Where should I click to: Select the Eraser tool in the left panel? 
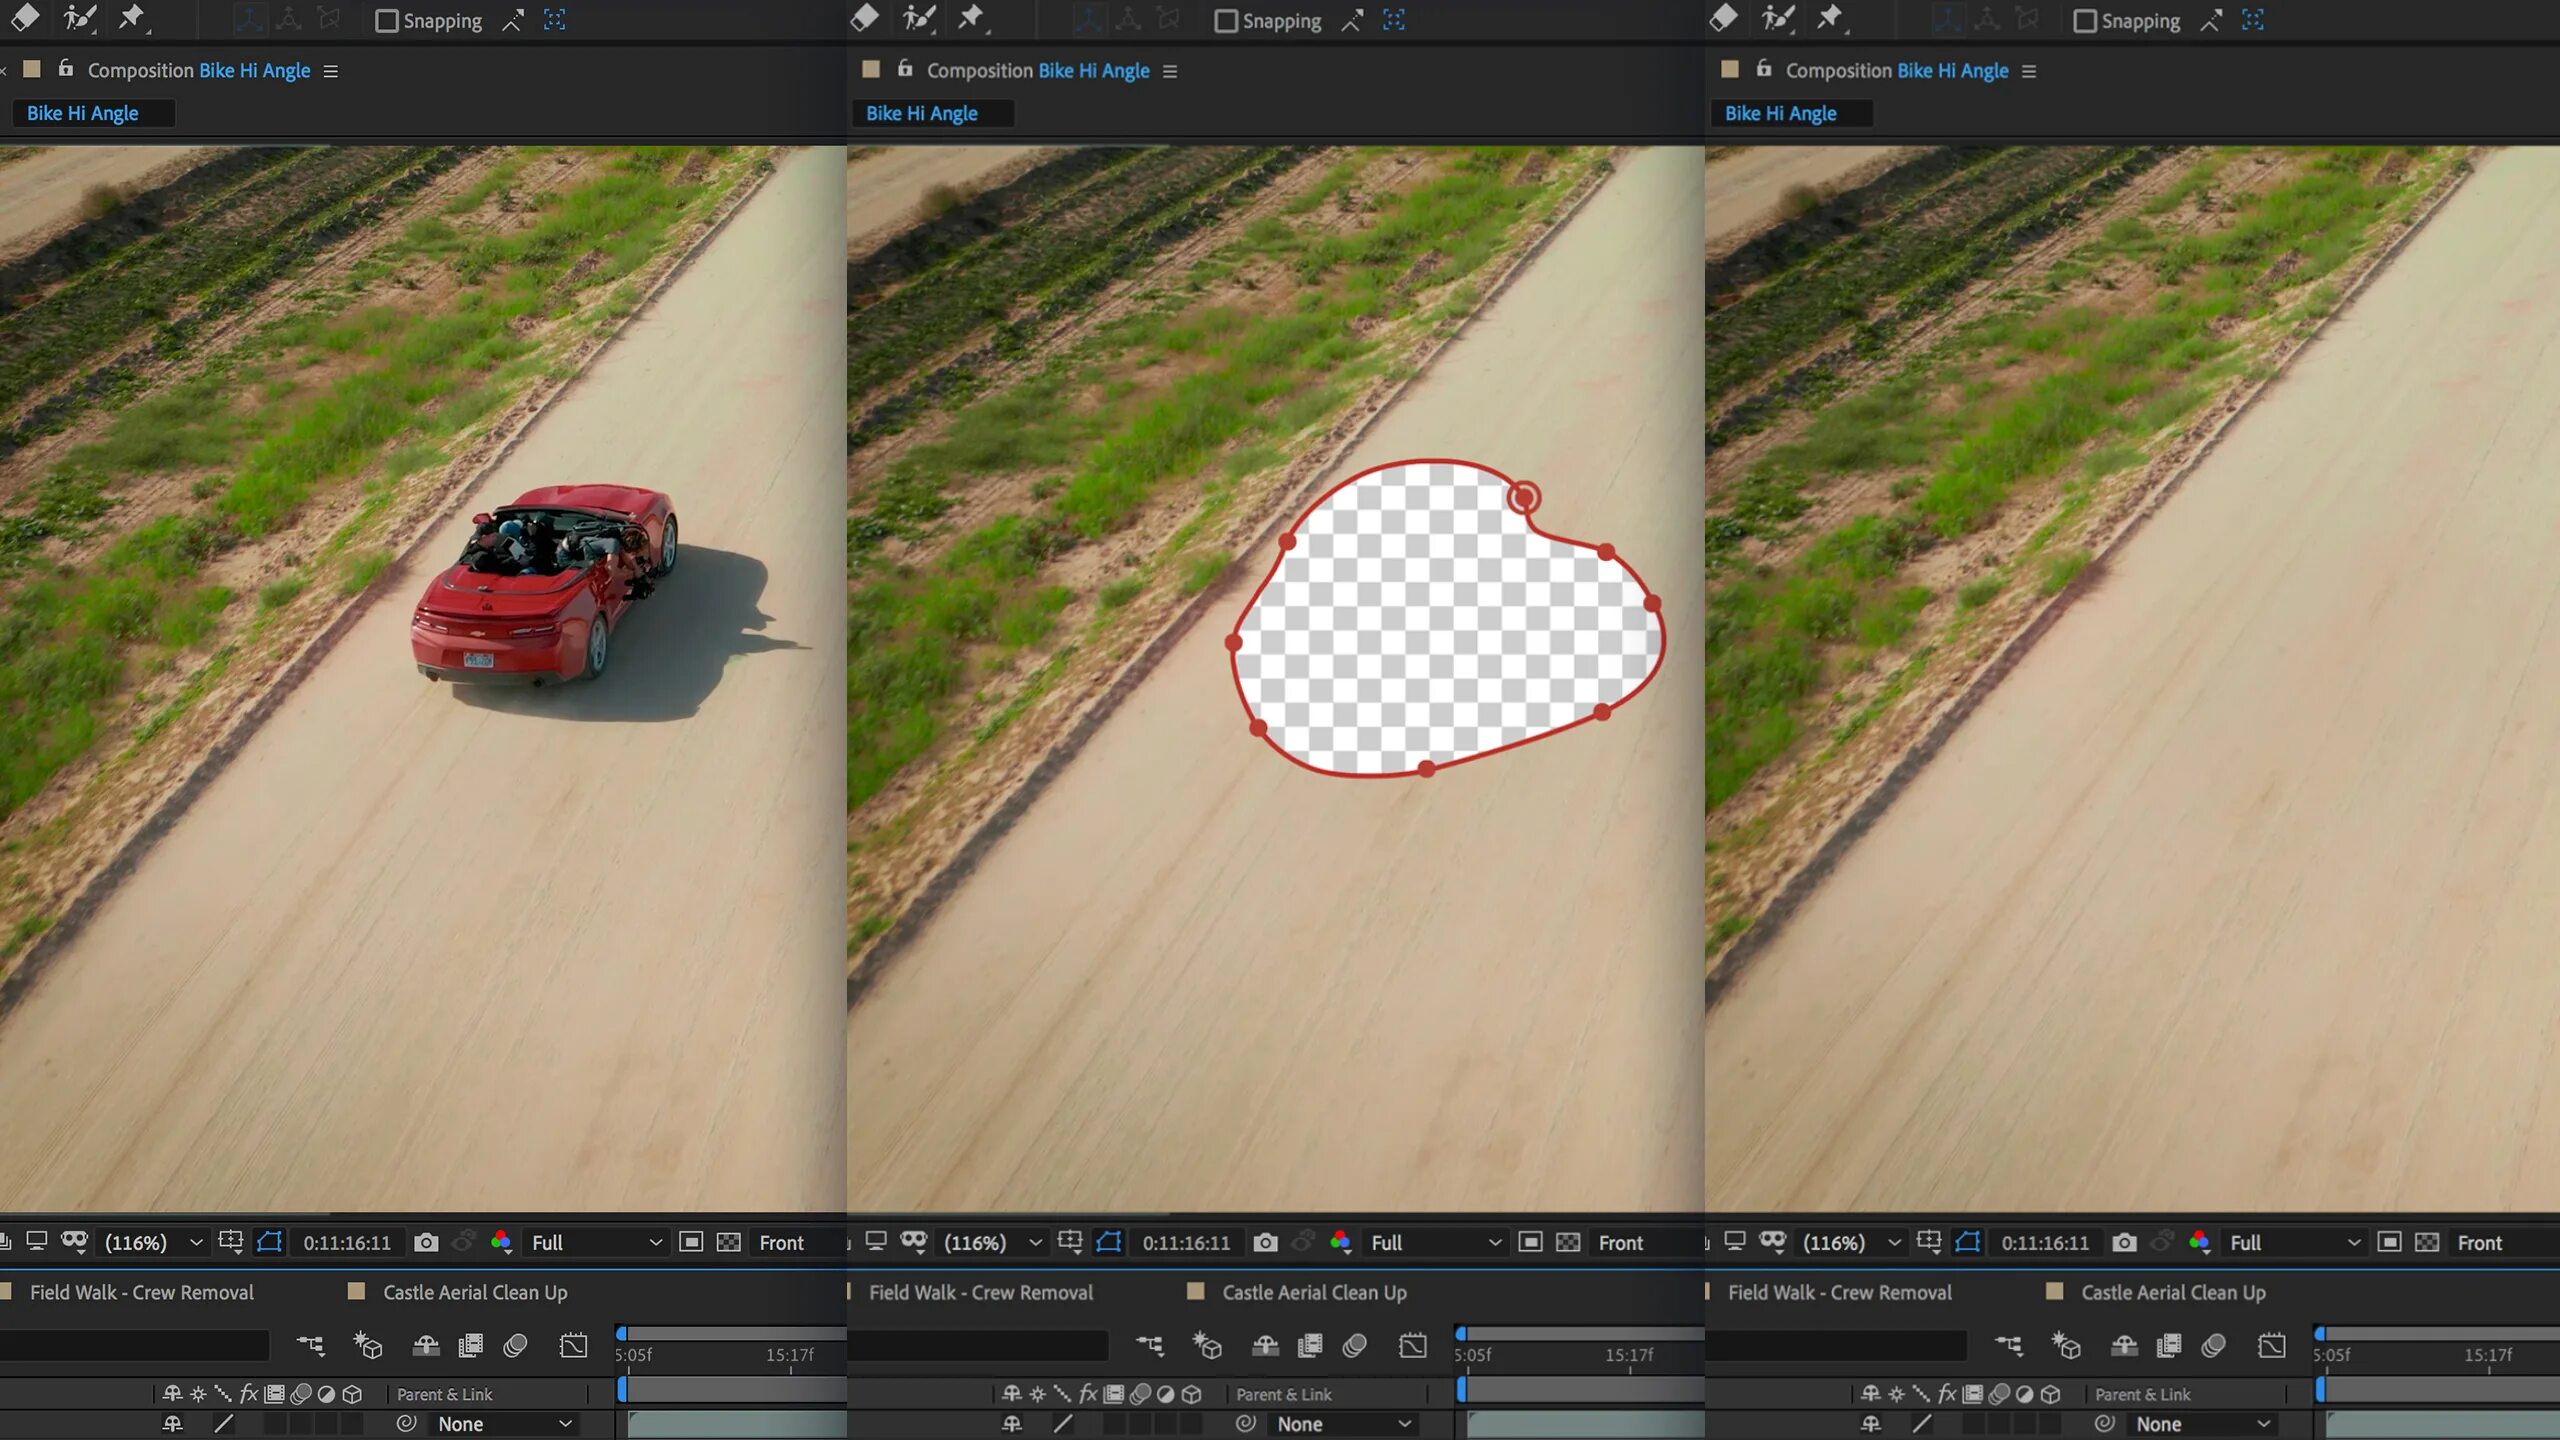(25, 17)
